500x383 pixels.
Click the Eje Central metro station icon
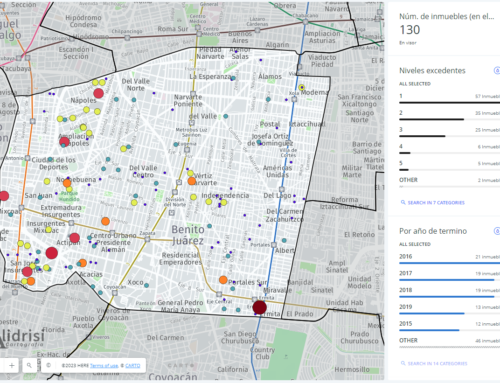(219, 294)
